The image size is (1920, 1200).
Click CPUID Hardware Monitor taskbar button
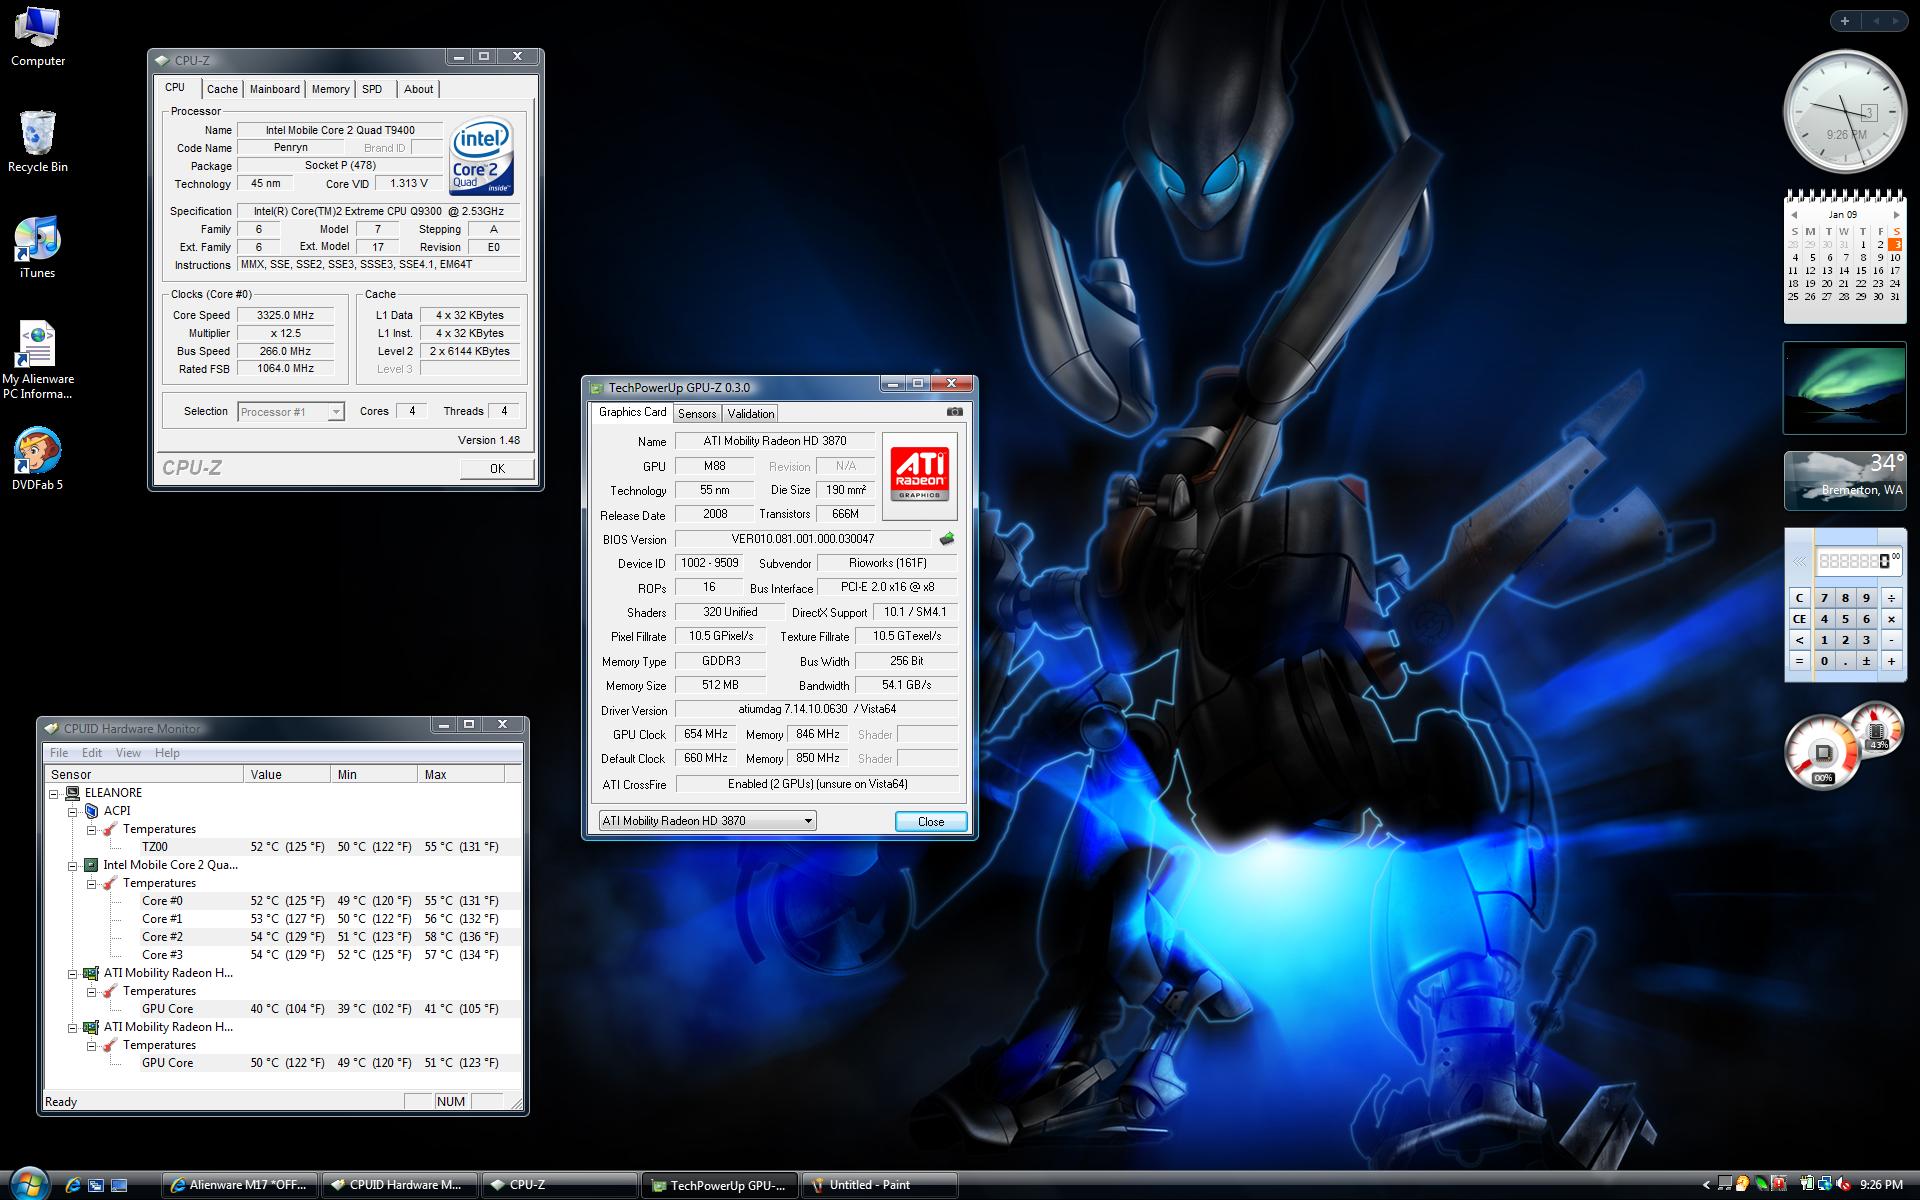point(400,1185)
